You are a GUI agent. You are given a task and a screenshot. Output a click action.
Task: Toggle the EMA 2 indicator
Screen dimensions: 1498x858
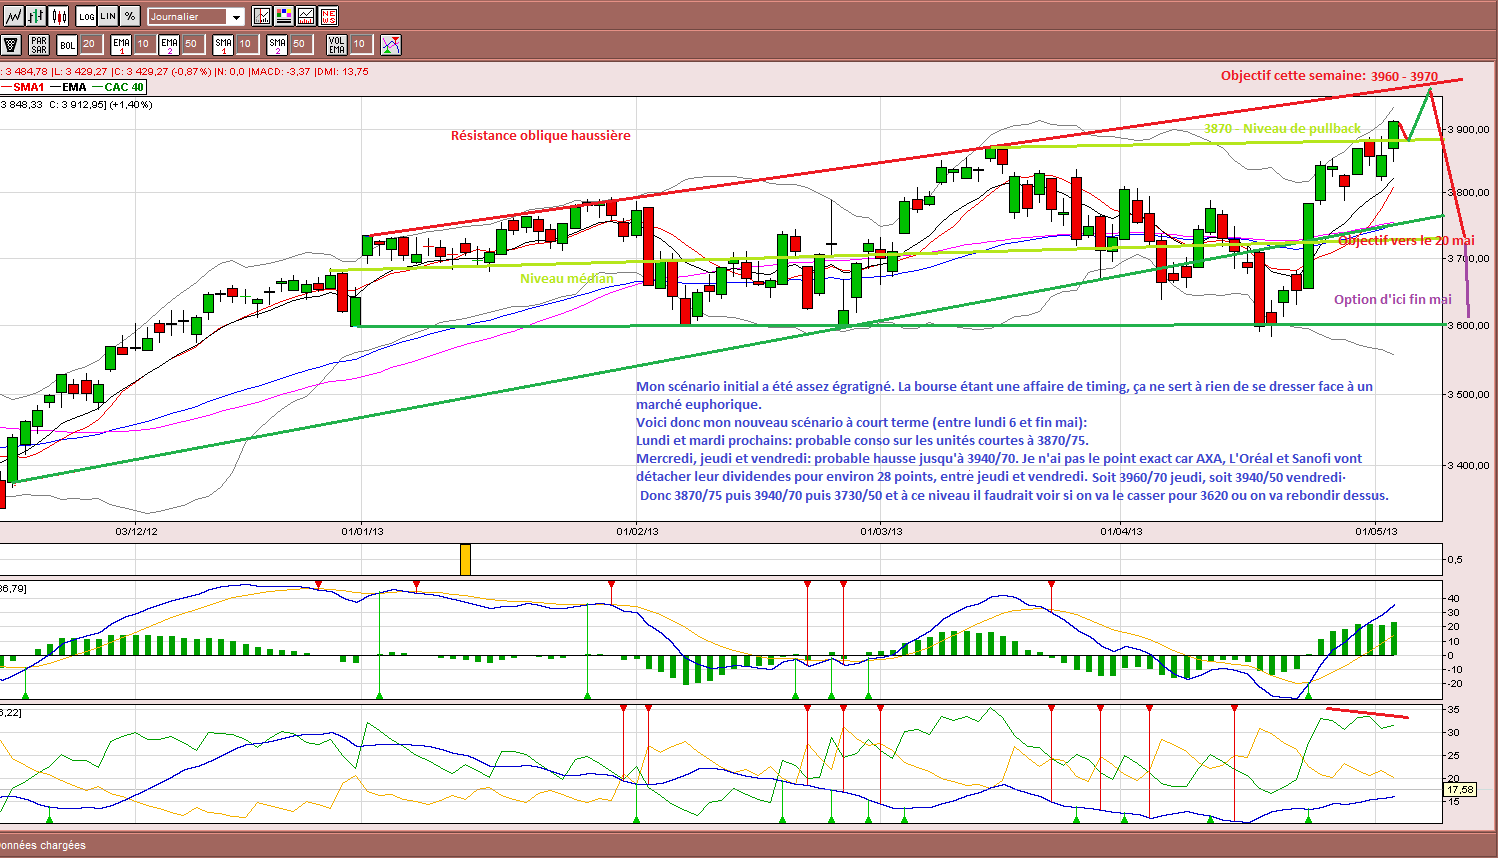pyautogui.click(x=169, y=45)
